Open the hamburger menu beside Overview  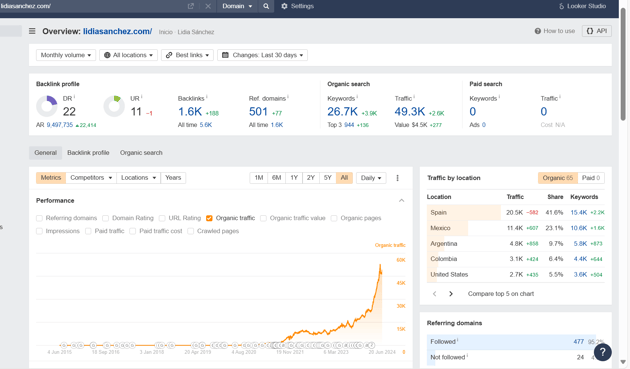[x=32, y=31]
